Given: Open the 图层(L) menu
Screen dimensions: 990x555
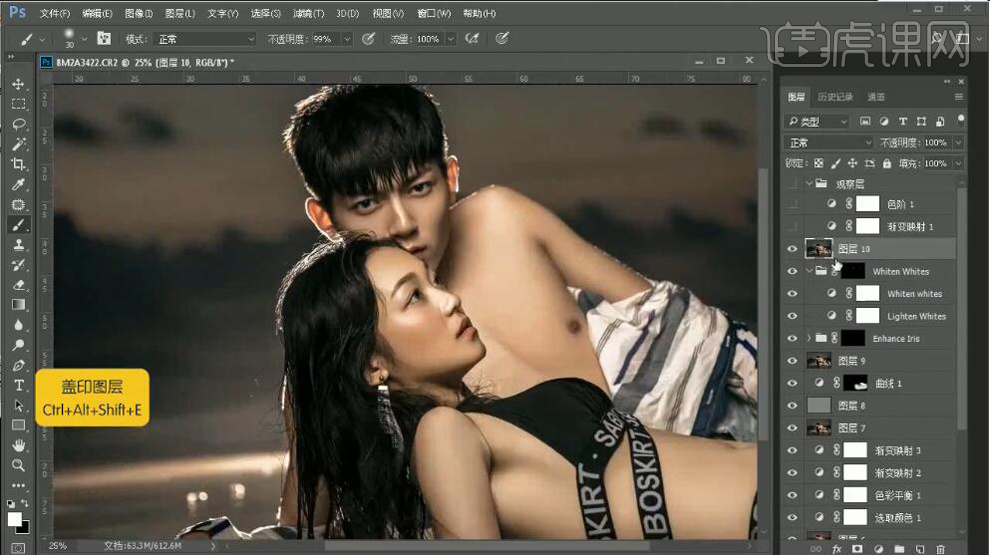Looking at the screenshot, I should pos(180,13).
